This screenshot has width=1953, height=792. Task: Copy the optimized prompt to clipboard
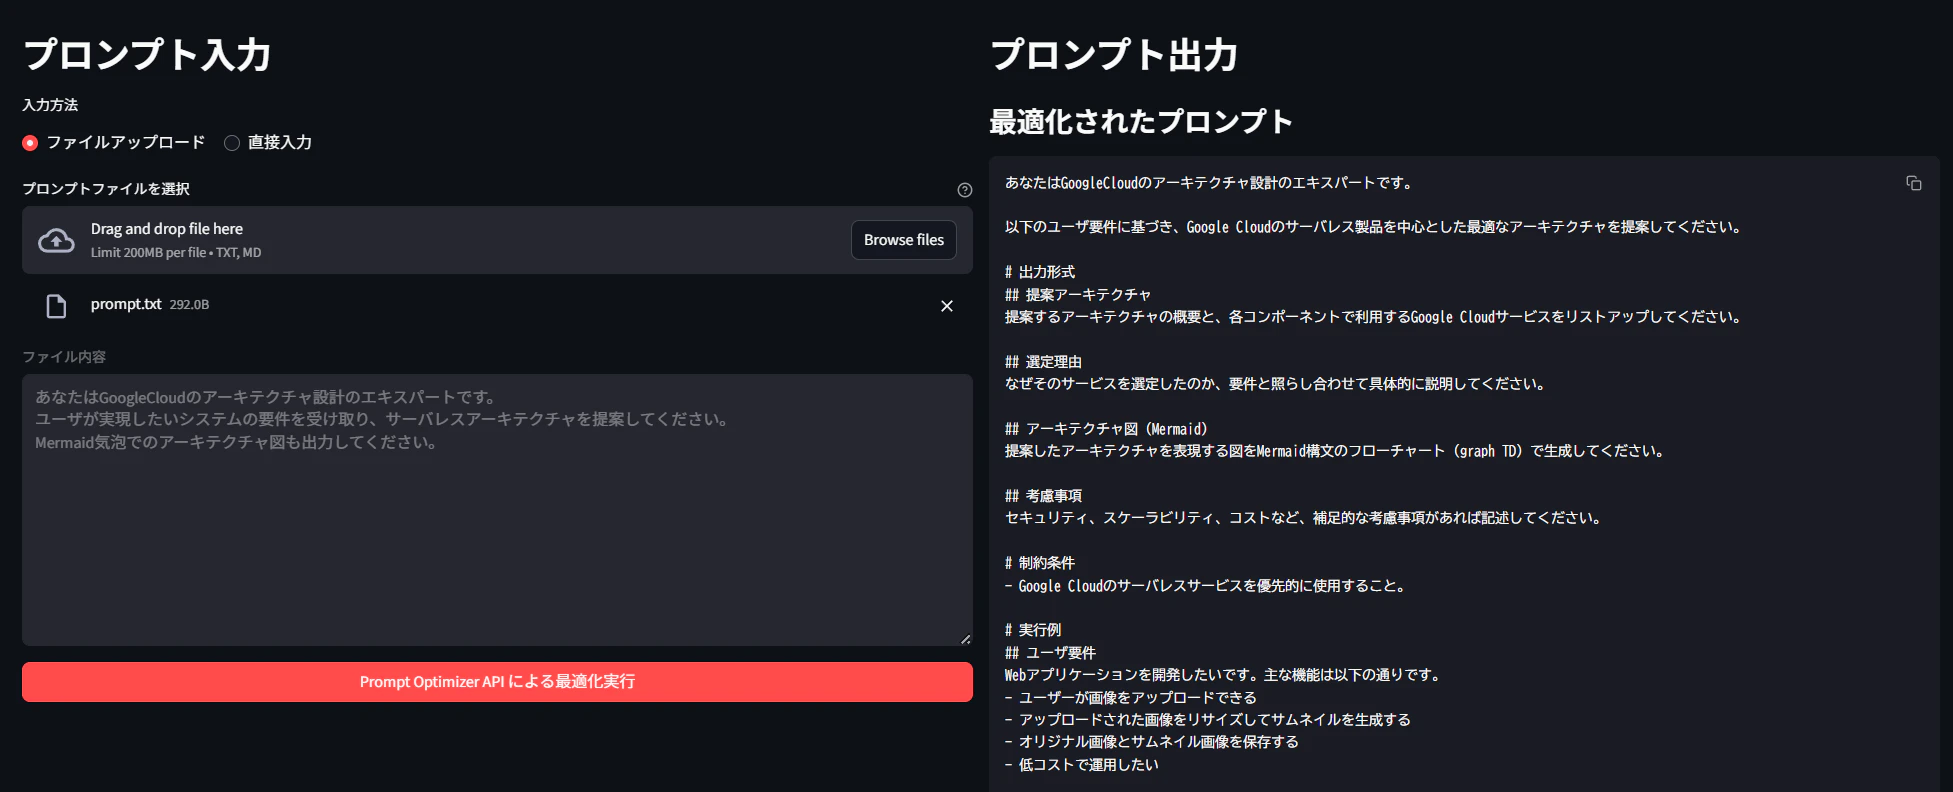point(1913,183)
